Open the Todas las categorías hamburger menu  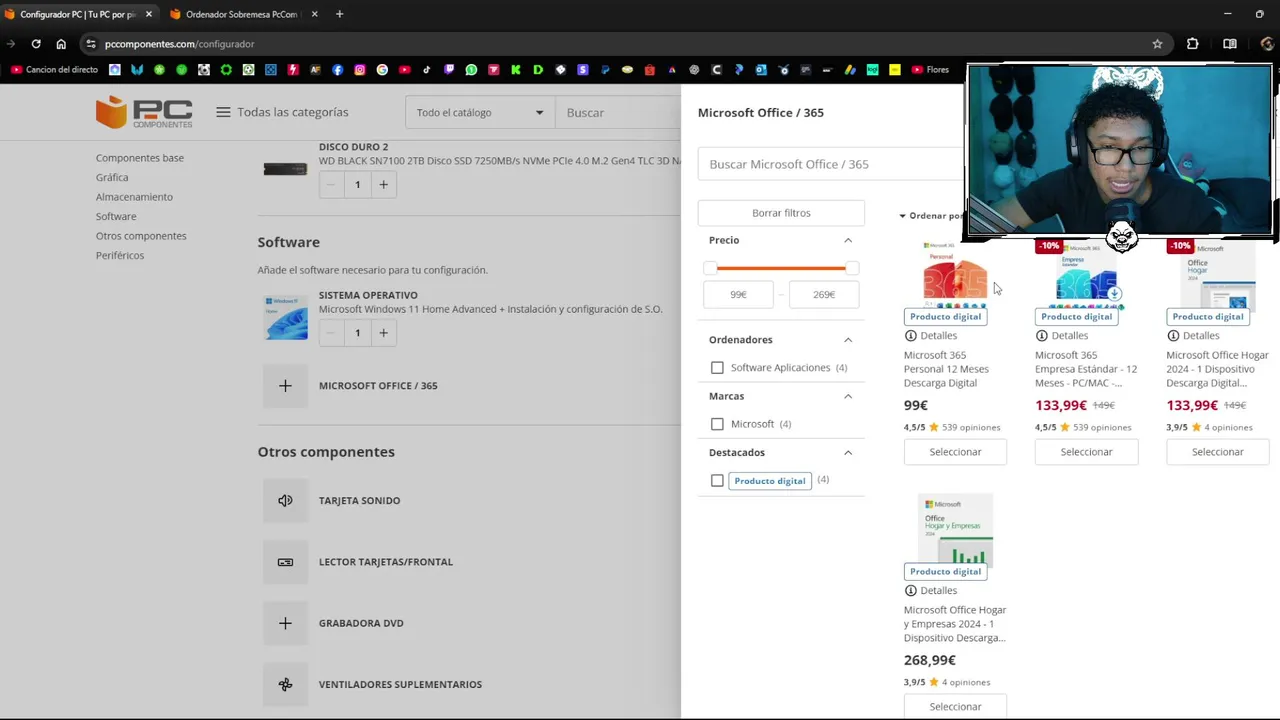coord(223,112)
